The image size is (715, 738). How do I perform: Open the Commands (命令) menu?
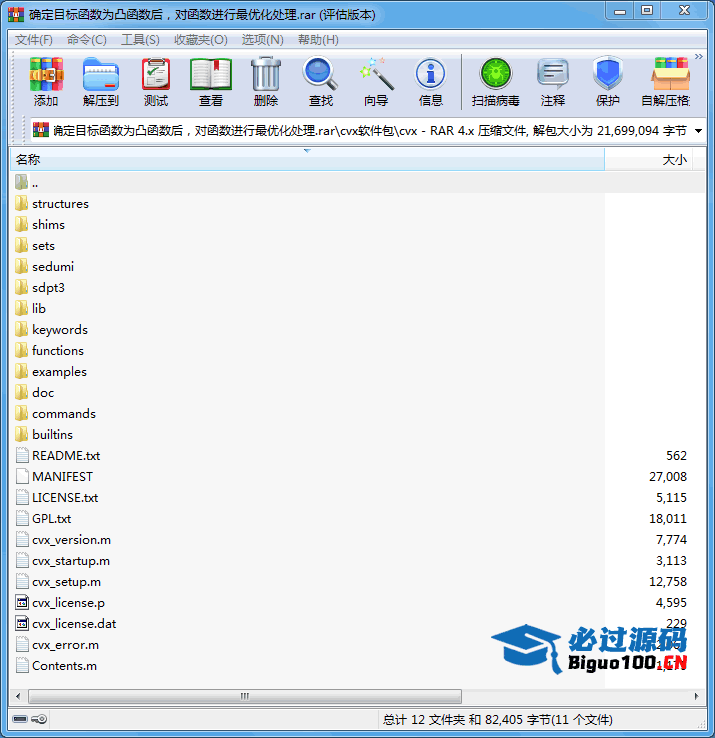(87, 40)
